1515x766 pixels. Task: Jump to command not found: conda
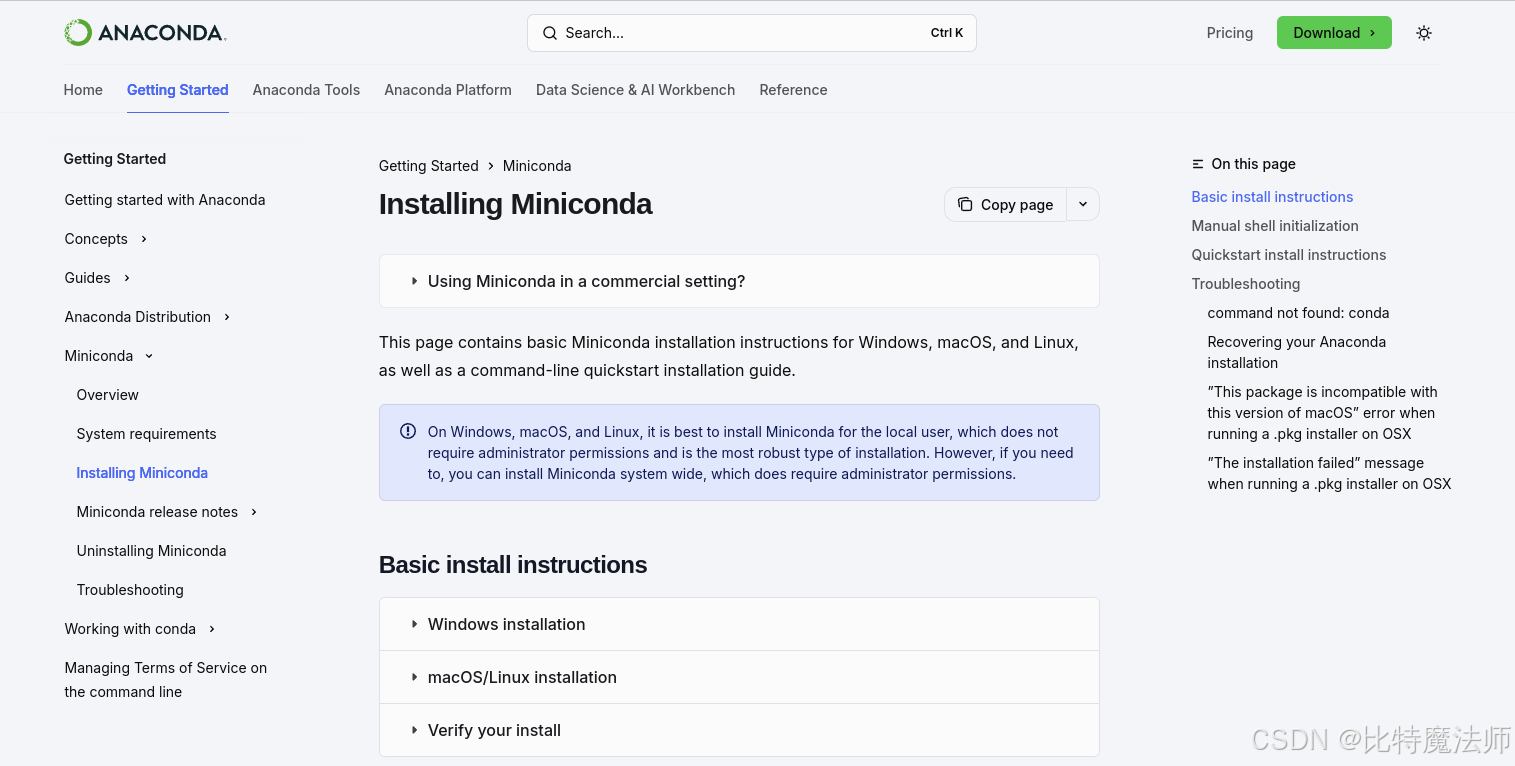coord(1298,313)
